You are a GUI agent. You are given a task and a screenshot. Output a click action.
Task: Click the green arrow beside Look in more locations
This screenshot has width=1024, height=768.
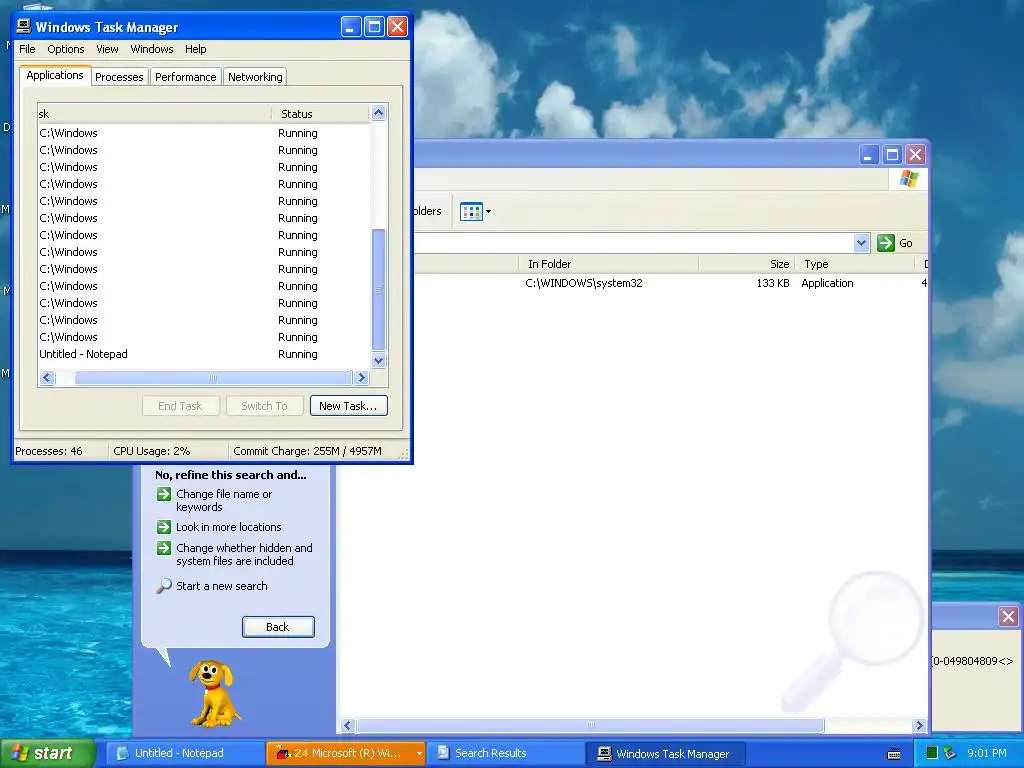pyautogui.click(x=164, y=527)
